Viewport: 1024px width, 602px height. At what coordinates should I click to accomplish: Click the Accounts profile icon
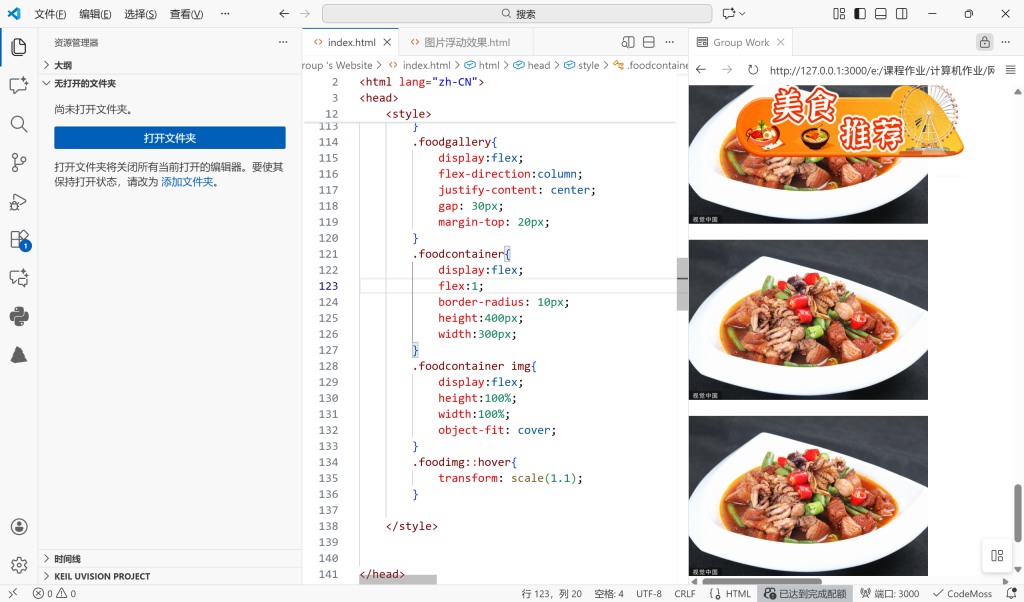pos(18,527)
